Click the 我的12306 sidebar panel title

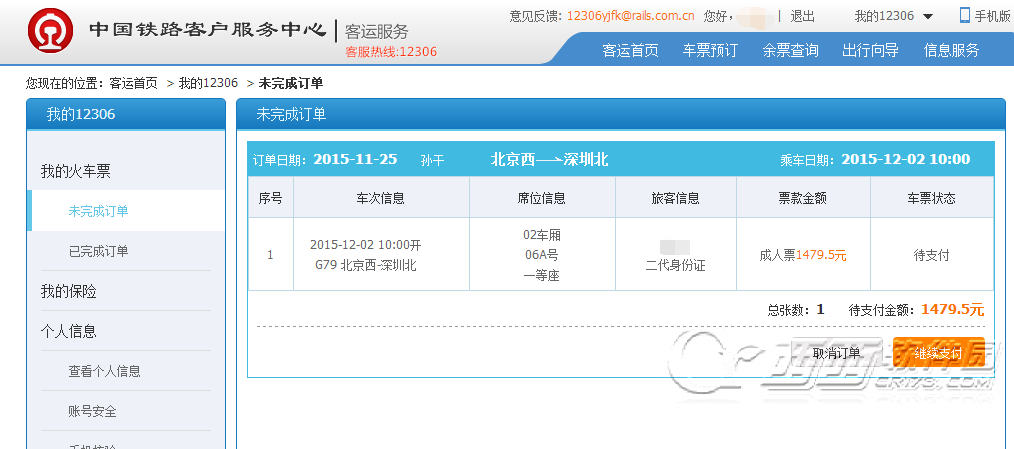click(81, 115)
